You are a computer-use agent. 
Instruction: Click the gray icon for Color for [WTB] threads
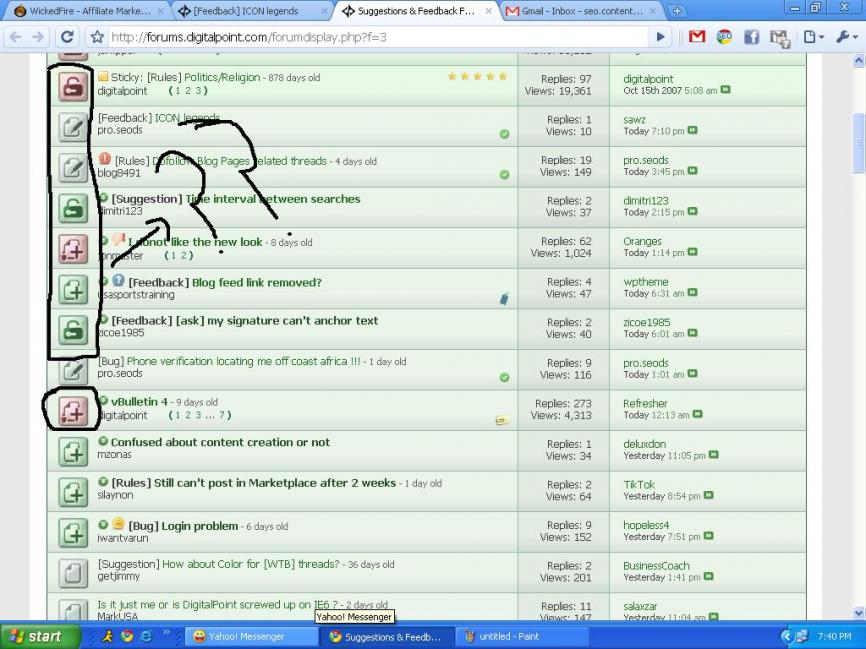[x=73, y=573]
